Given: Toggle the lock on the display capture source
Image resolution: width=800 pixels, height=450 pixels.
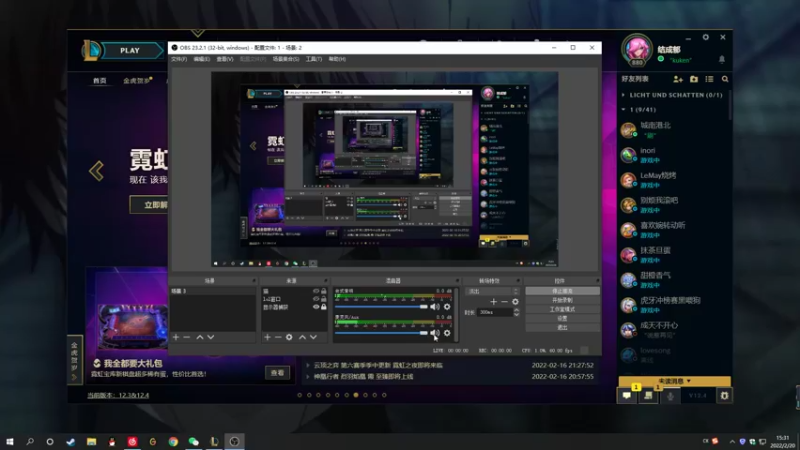Looking at the screenshot, I should tap(323, 307).
